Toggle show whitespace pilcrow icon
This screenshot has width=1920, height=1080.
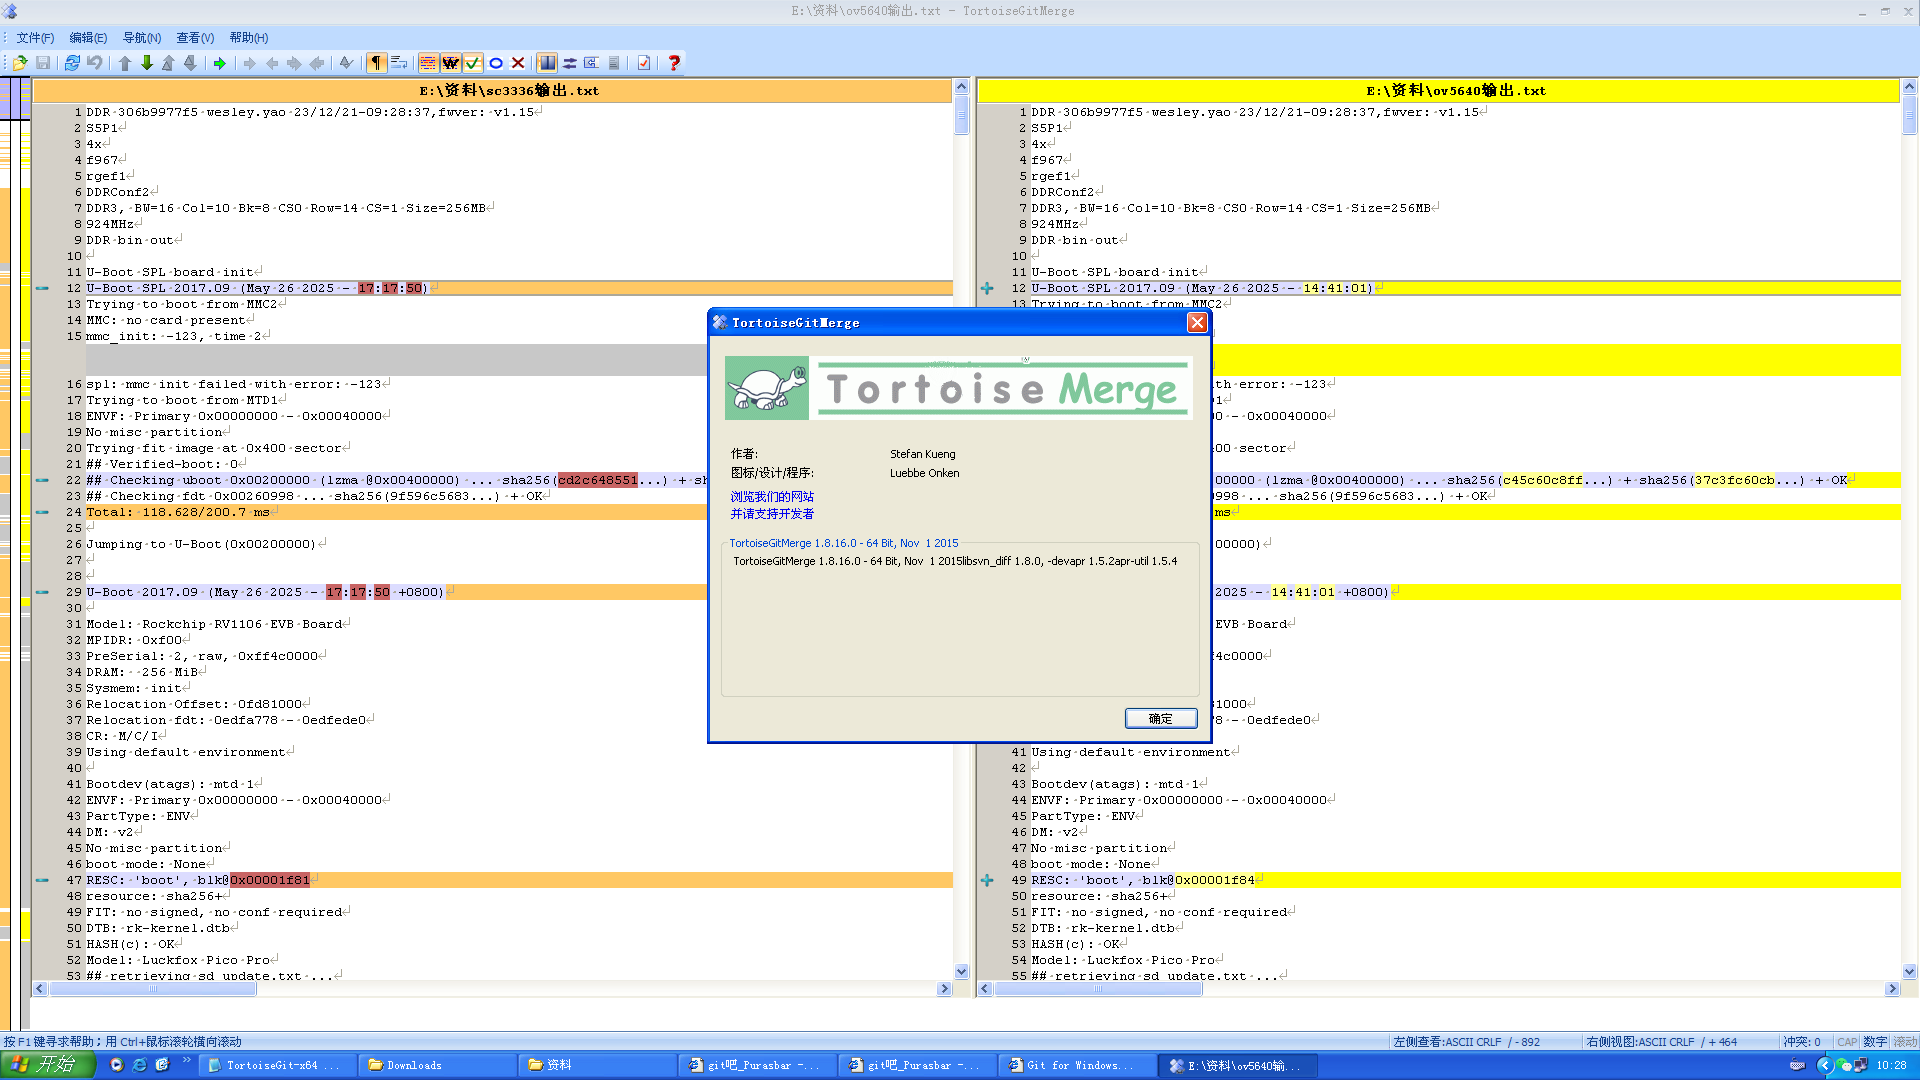[376, 63]
